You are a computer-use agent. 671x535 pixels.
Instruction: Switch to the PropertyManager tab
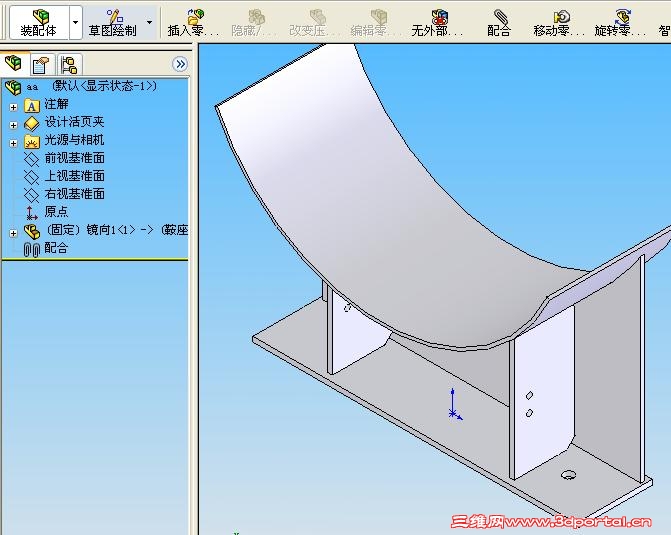tap(41, 65)
